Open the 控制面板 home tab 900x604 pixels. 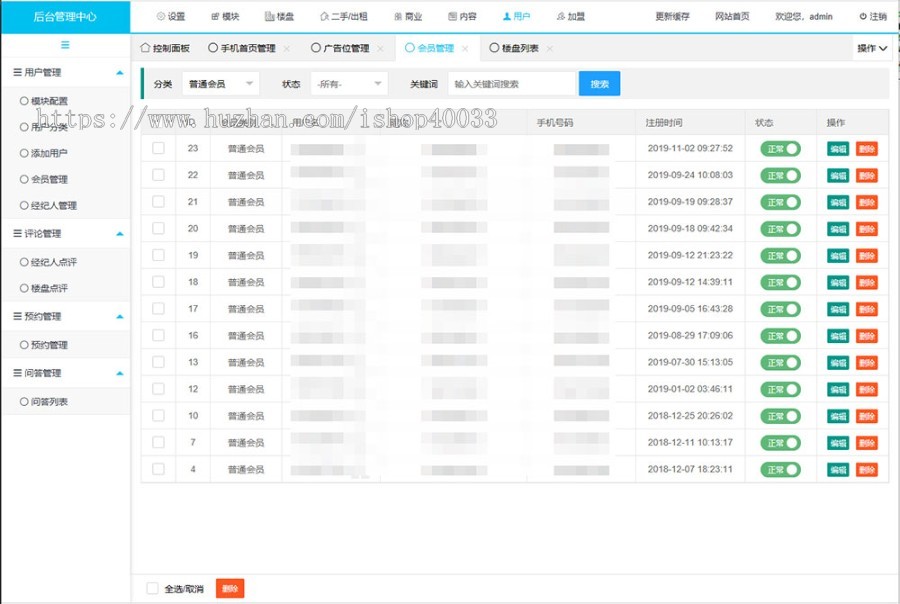pos(165,48)
